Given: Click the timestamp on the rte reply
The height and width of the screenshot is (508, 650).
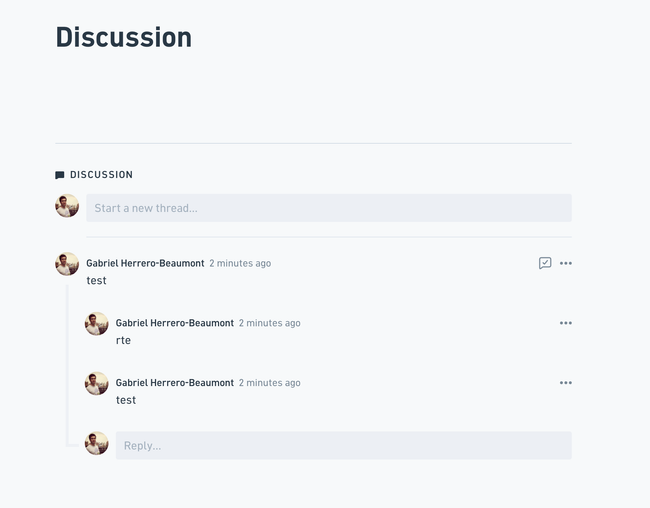Looking at the screenshot, I should pyautogui.click(x=269, y=323).
